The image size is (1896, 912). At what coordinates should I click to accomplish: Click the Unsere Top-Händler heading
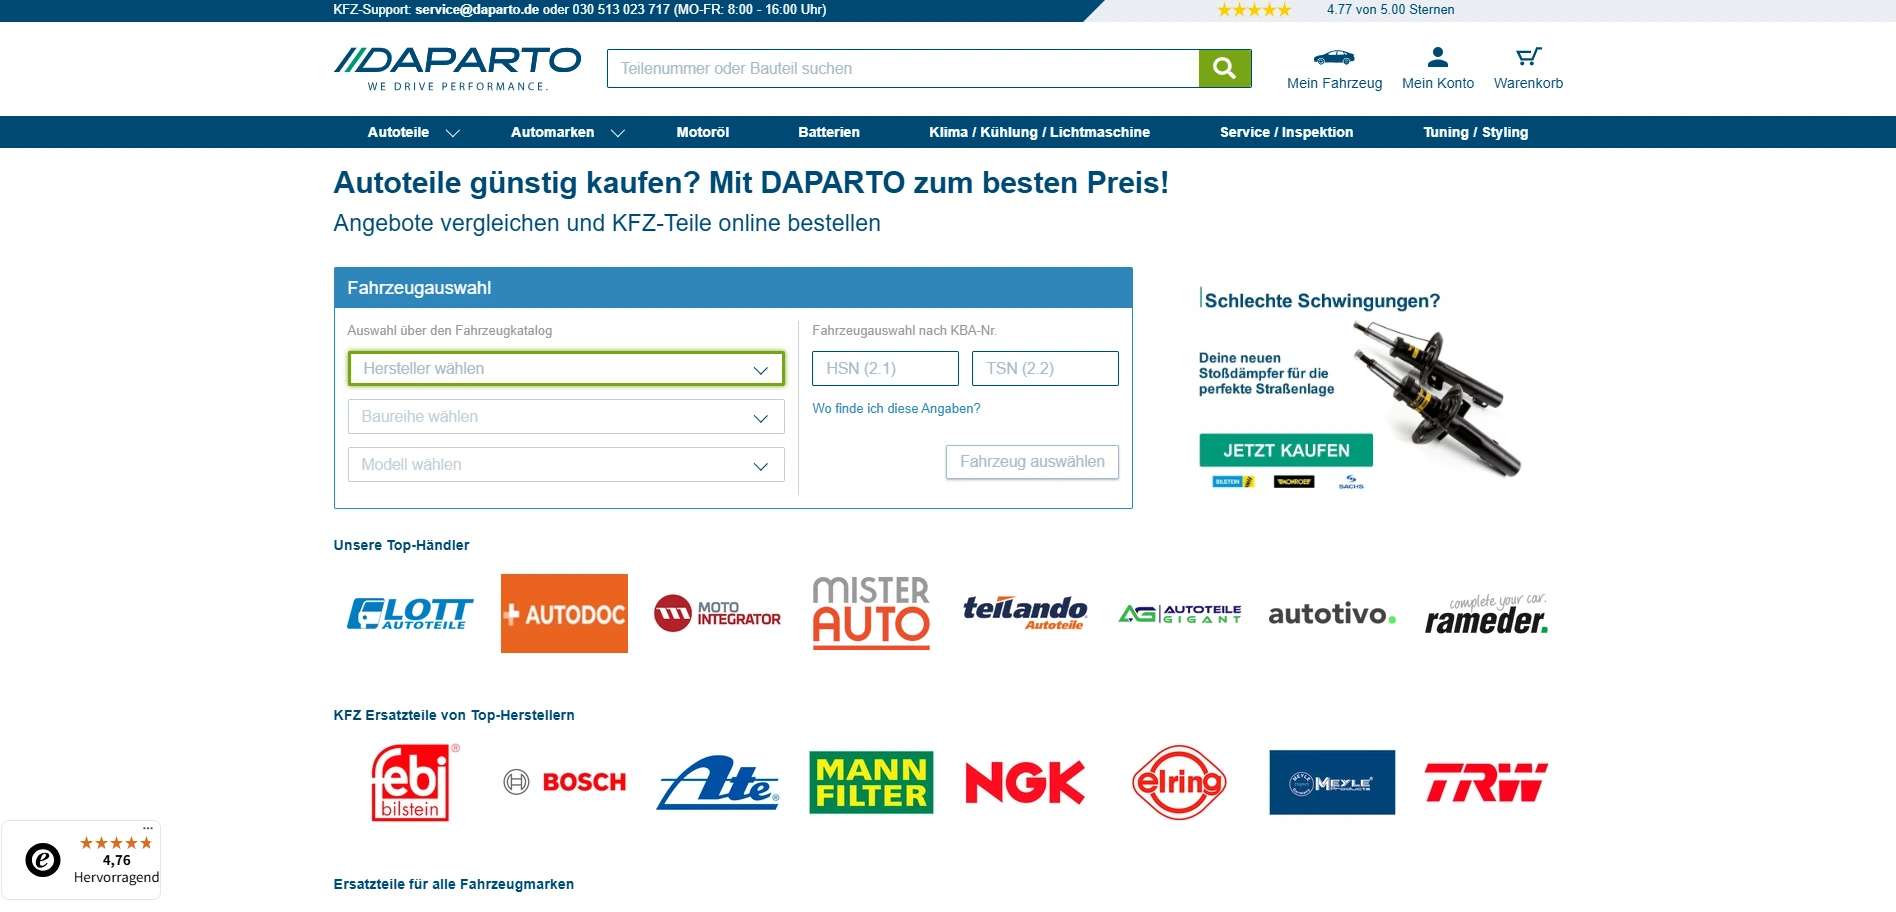[401, 545]
